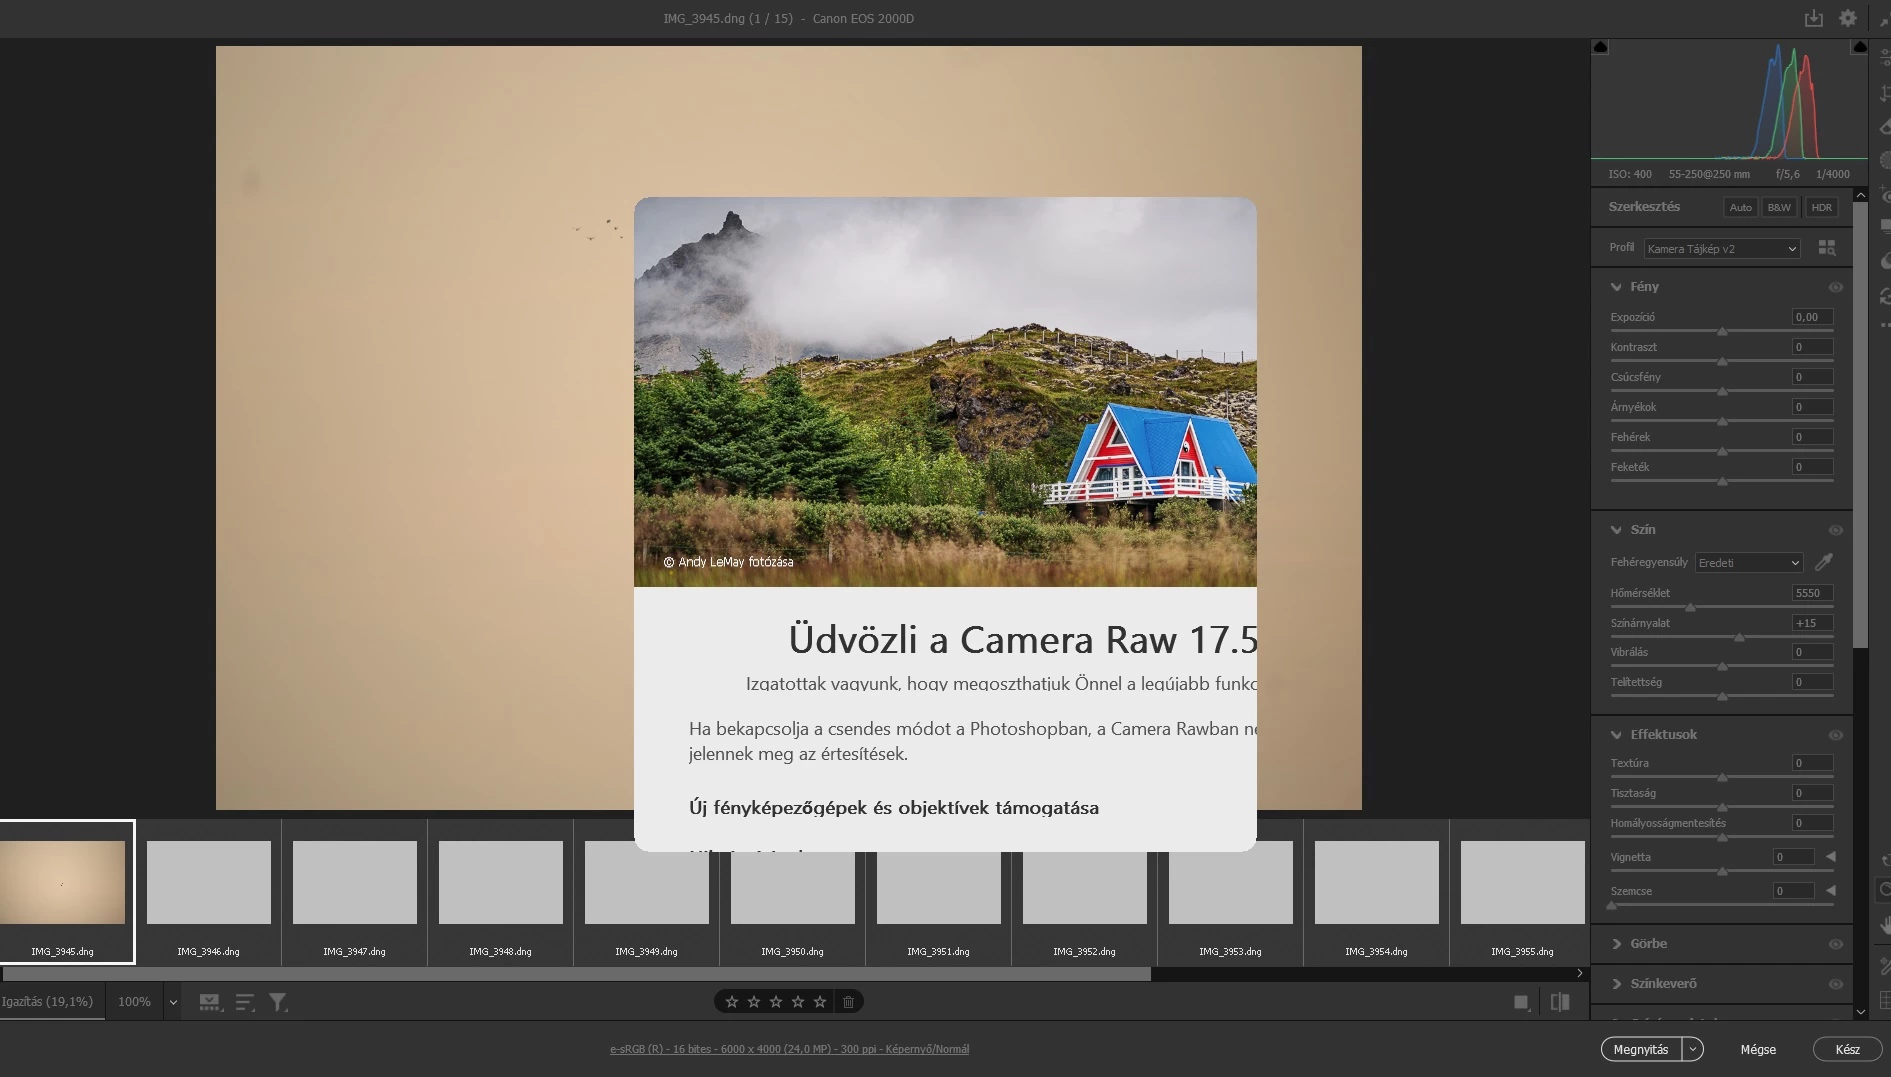1891x1077 pixels.
Task: Click the Expozíció slider handle
Action: click(x=1722, y=331)
